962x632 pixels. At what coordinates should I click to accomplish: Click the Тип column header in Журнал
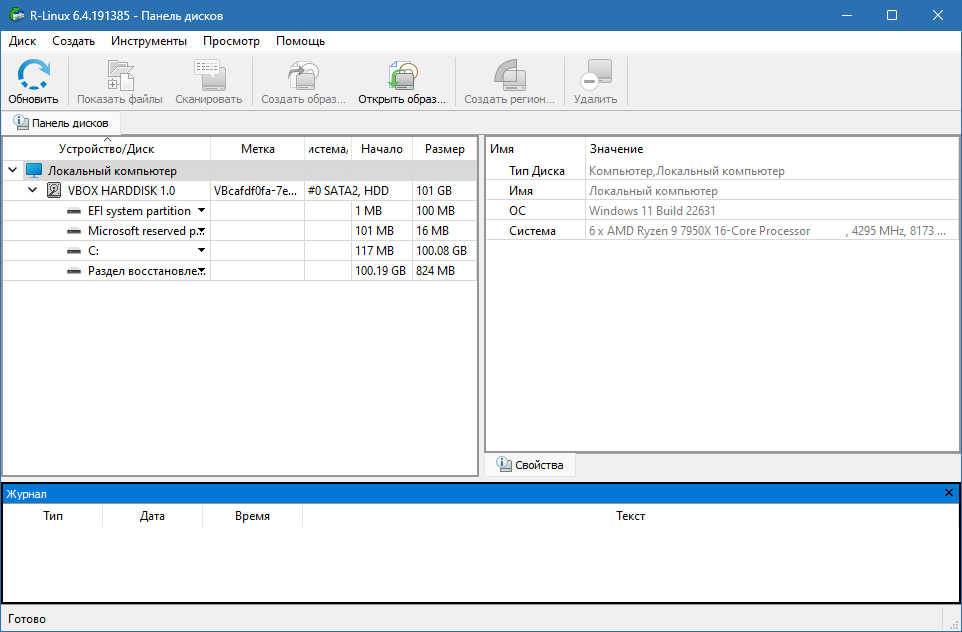tap(53, 516)
